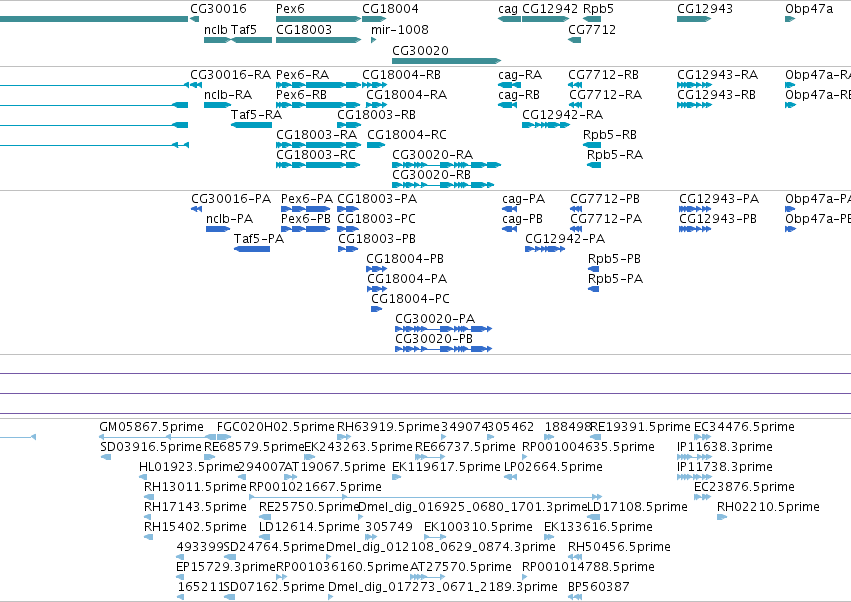This screenshot has height=602, width=851.
Task: Select transcript CG12942-RA
Action: (x=562, y=115)
